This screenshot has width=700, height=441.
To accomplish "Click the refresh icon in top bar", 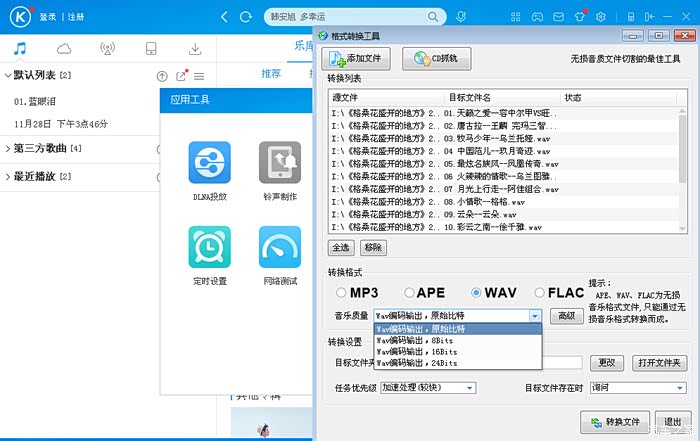I will (248, 17).
